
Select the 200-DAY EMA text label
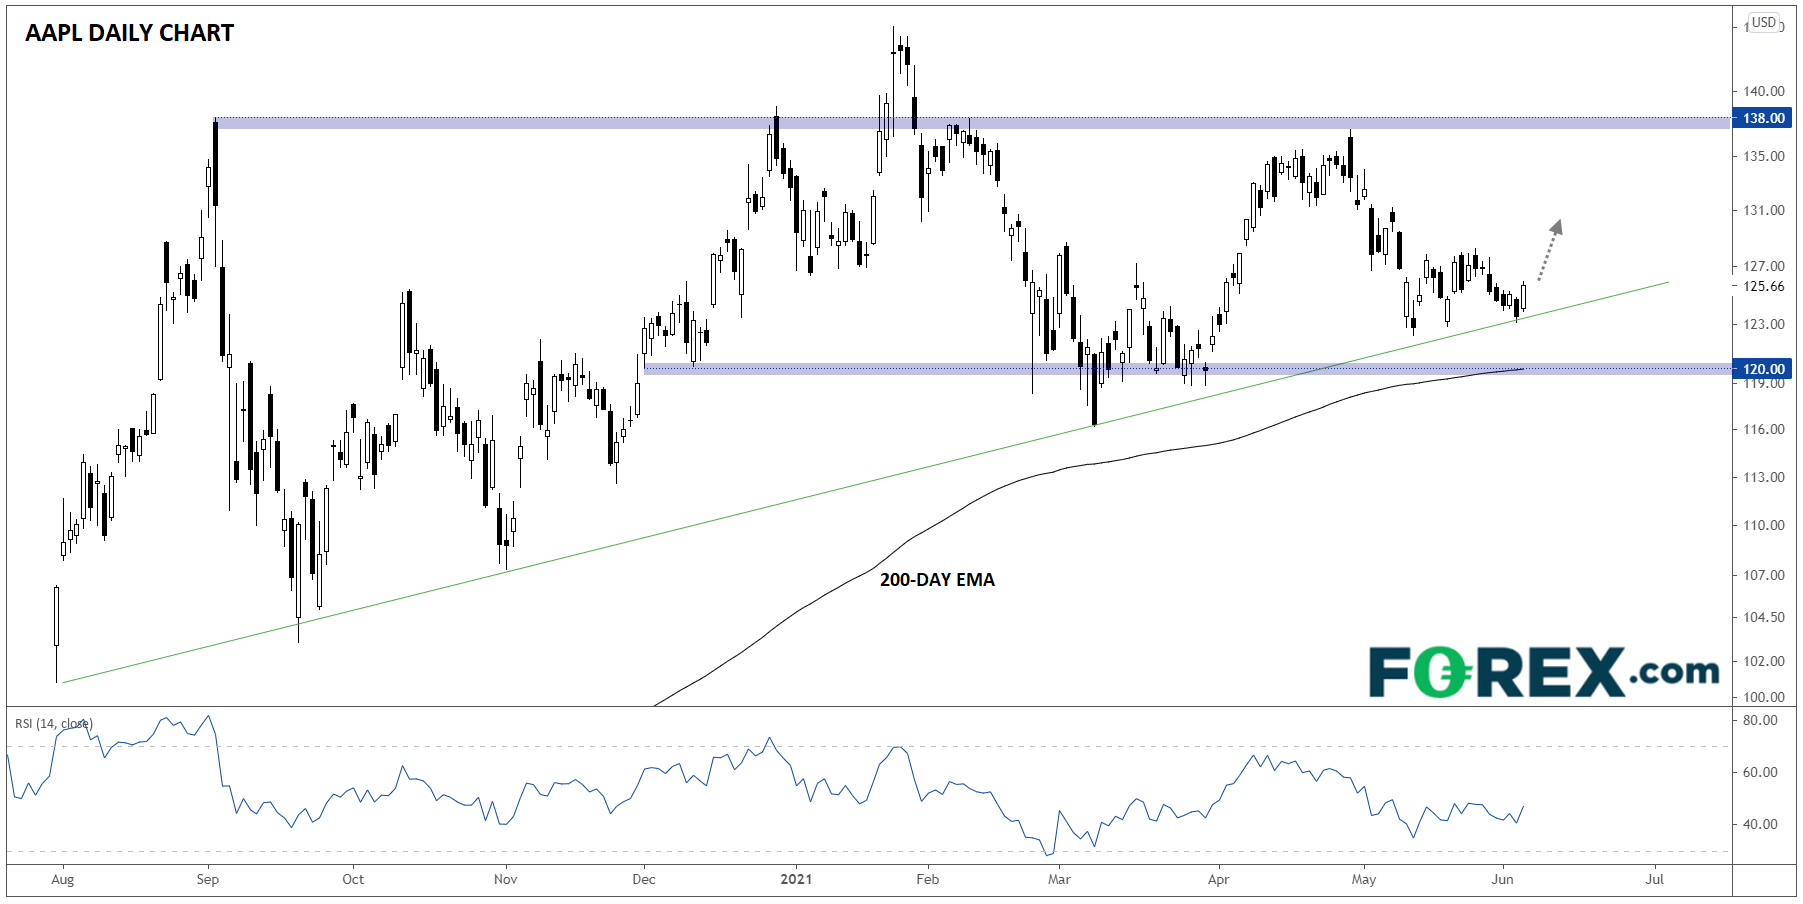[937, 580]
